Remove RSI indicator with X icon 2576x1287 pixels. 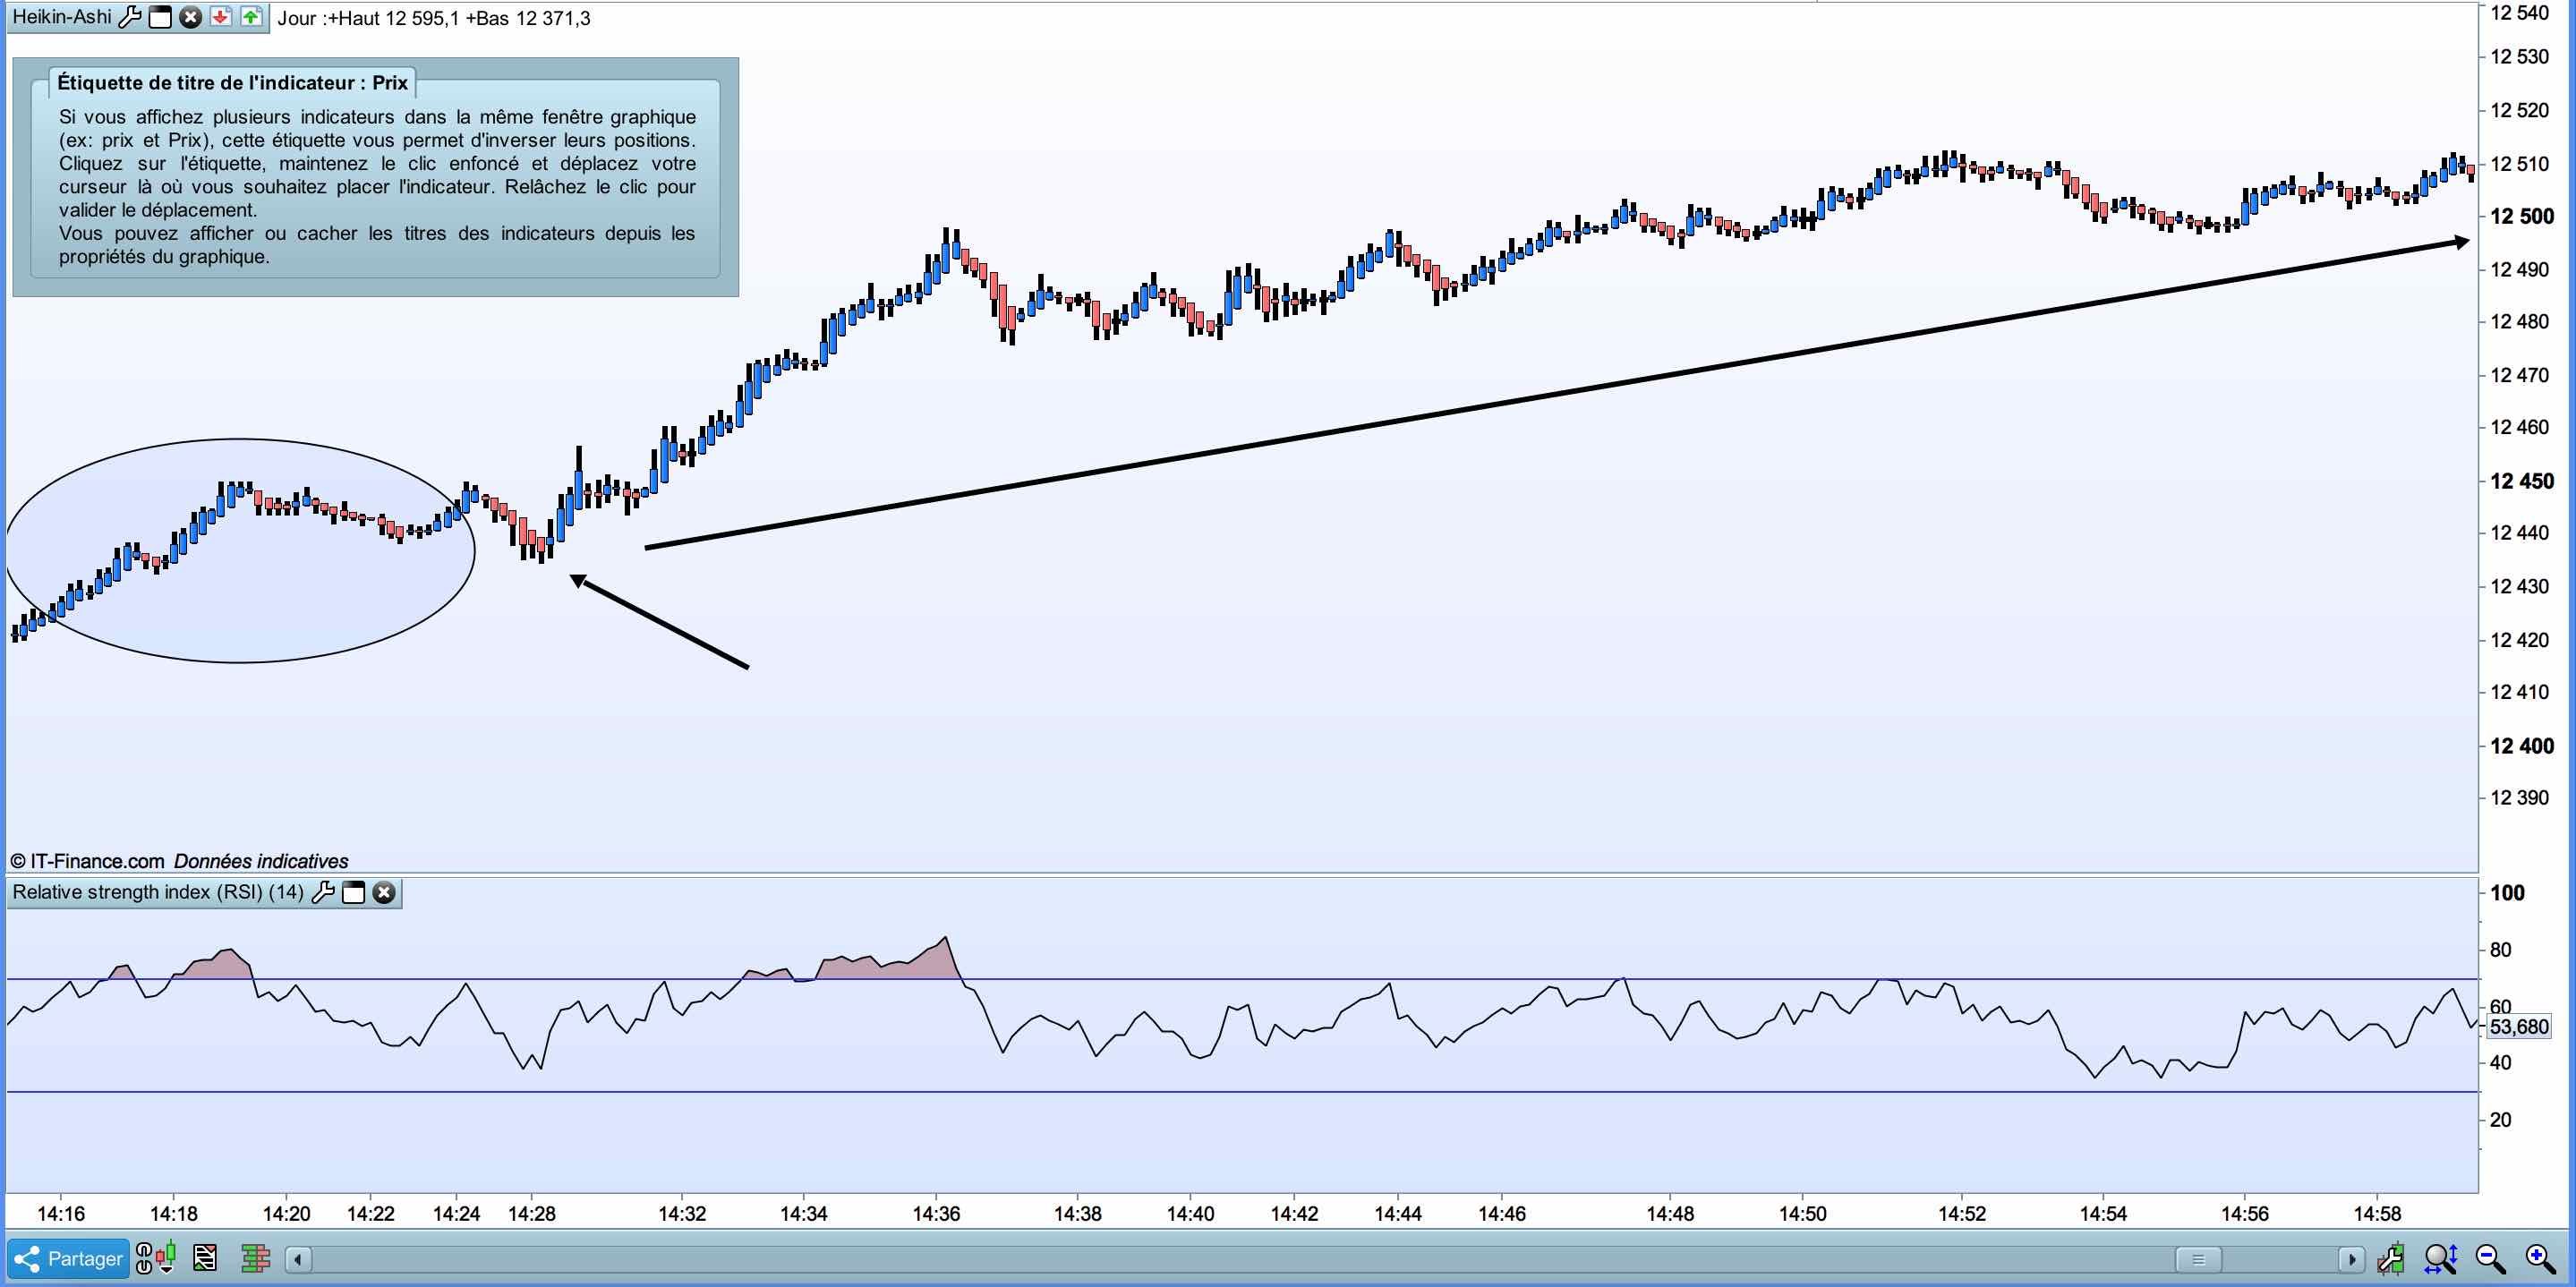coord(384,892)
